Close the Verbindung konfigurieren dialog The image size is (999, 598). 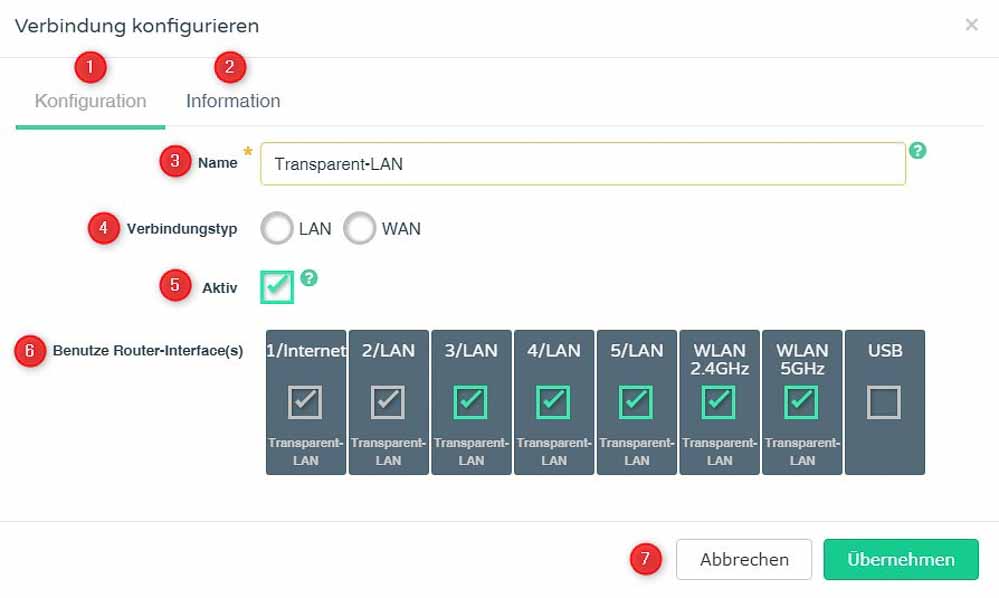(x=972, y=25)
